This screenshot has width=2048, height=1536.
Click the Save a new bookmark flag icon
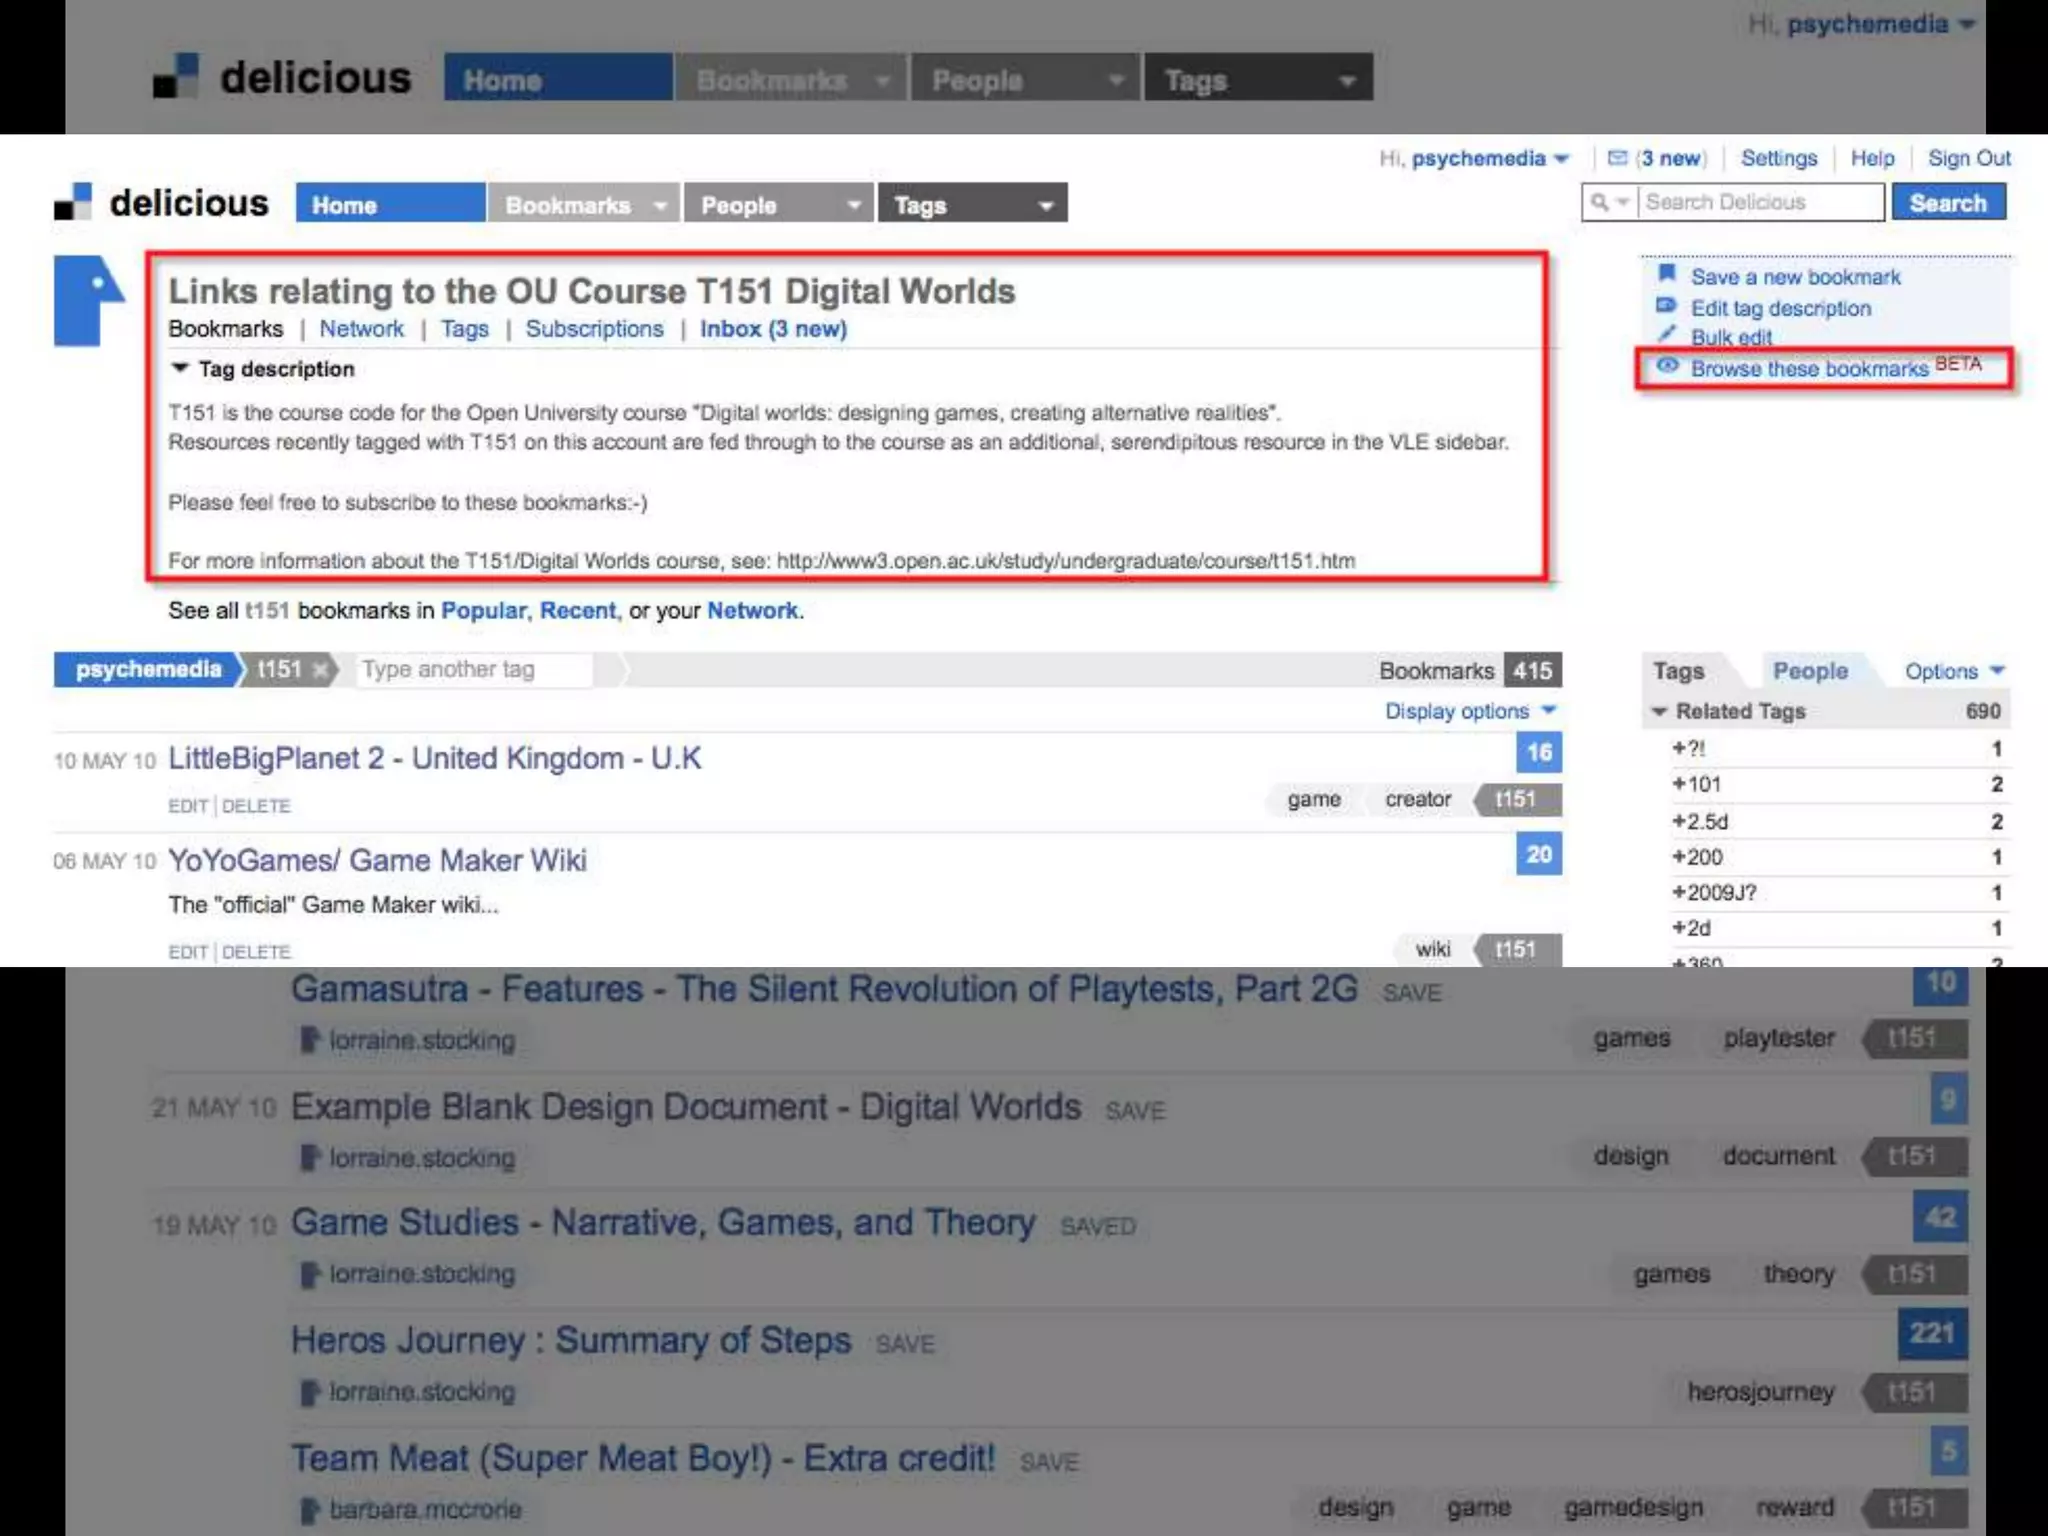click(x=1667, y=274)
